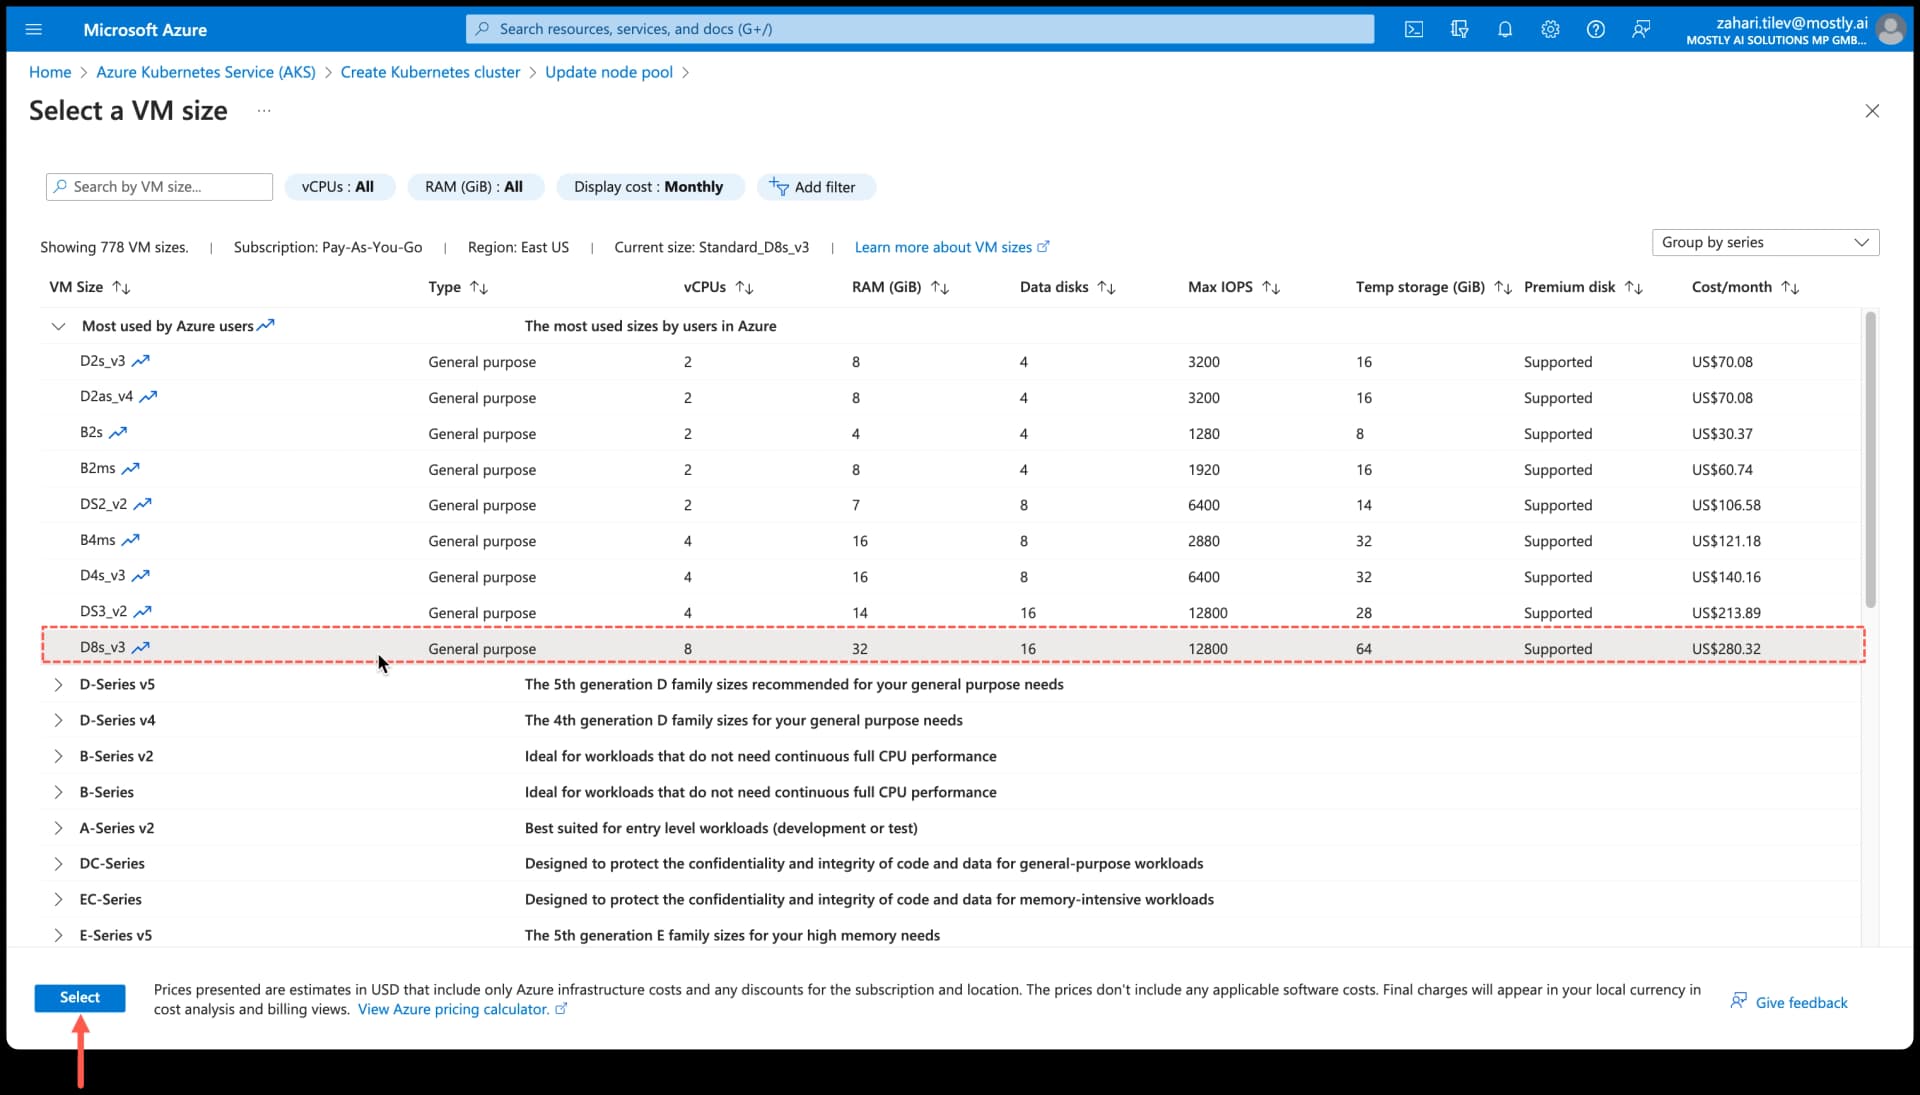Toggle the RAM (GiB) : All filter pill
The width and height of the screenshot is (1920, 1095).
pyautogui.click(x=474, y=187)
